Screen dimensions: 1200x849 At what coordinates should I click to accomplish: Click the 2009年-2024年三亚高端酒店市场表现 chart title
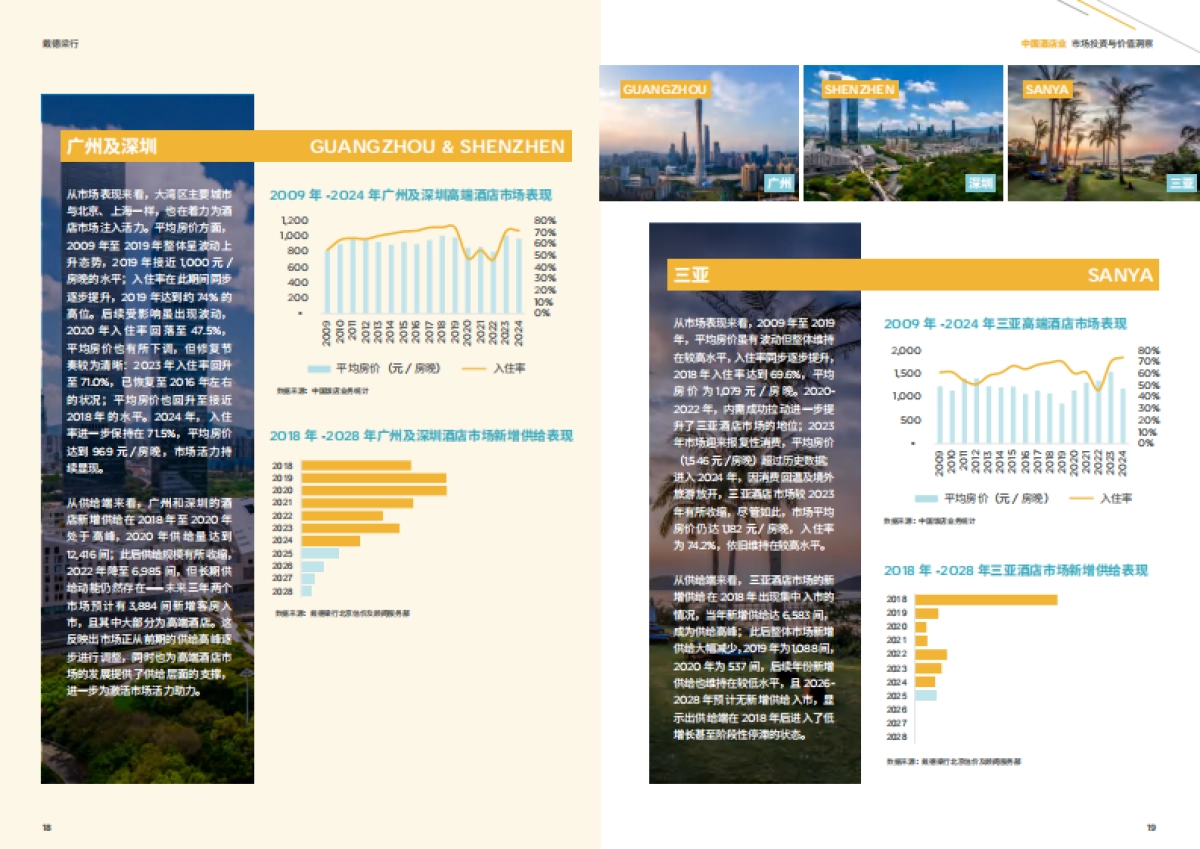[x=1005, y=324]
